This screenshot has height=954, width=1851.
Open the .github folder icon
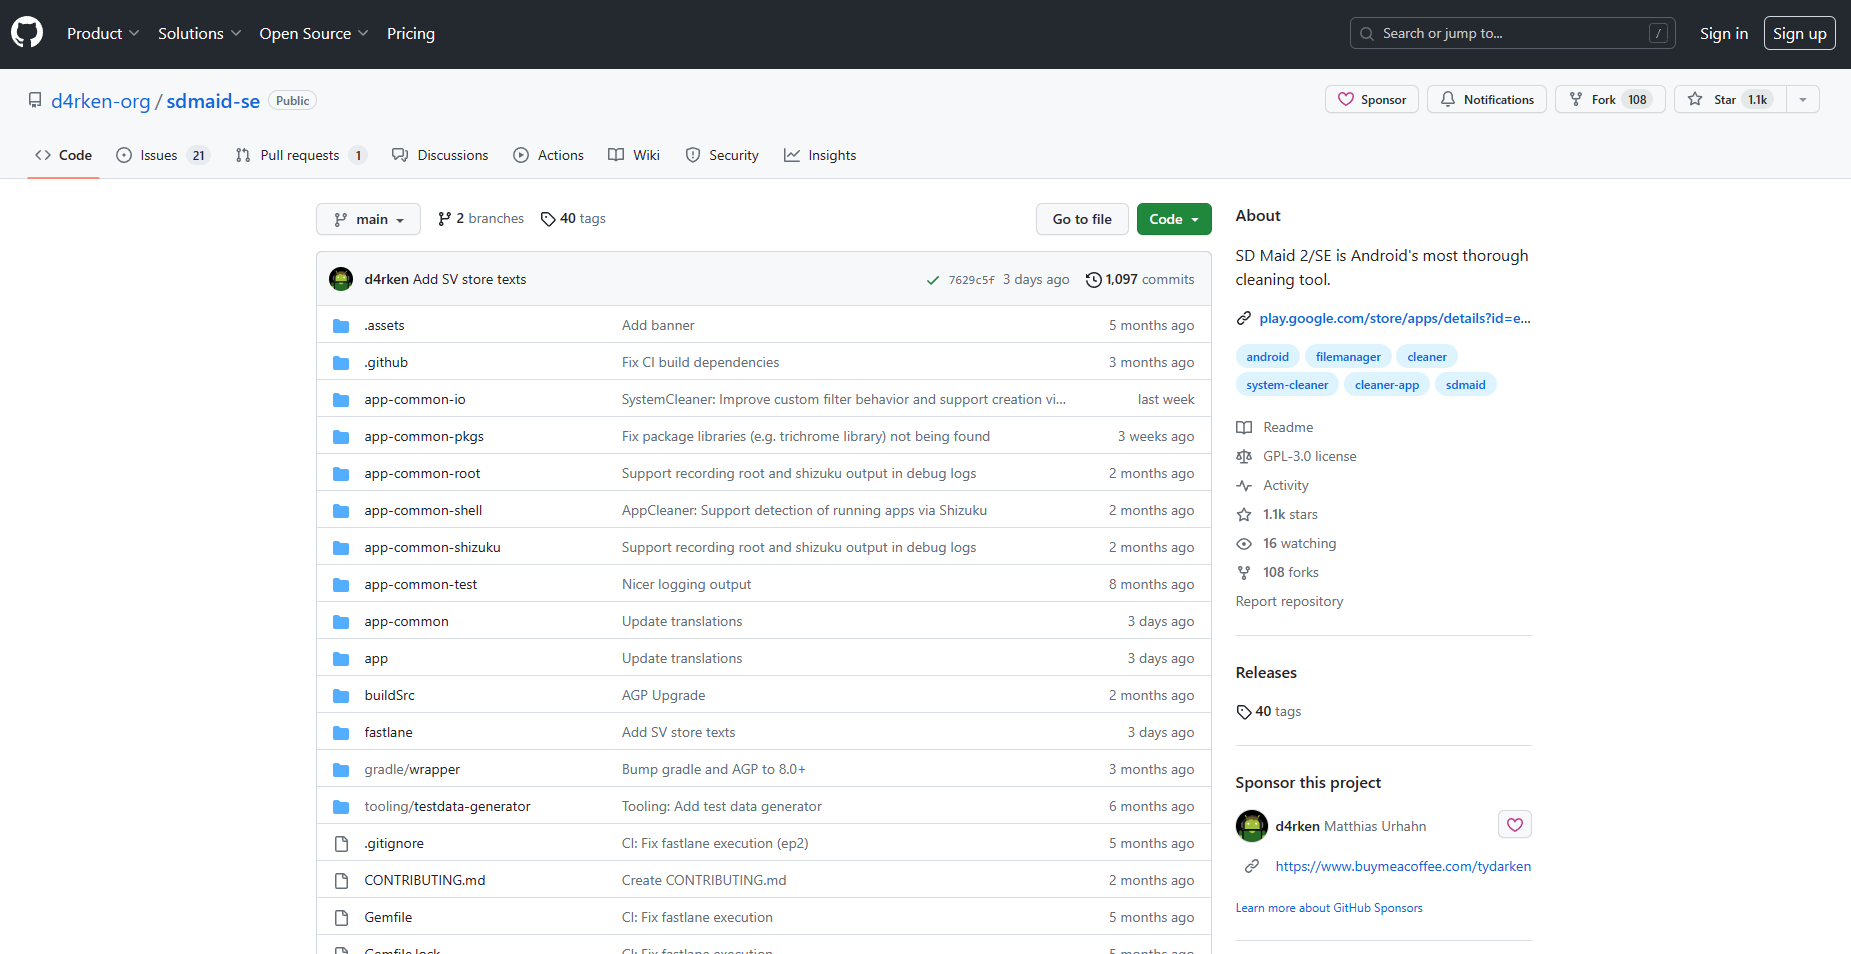pos(341,363)
